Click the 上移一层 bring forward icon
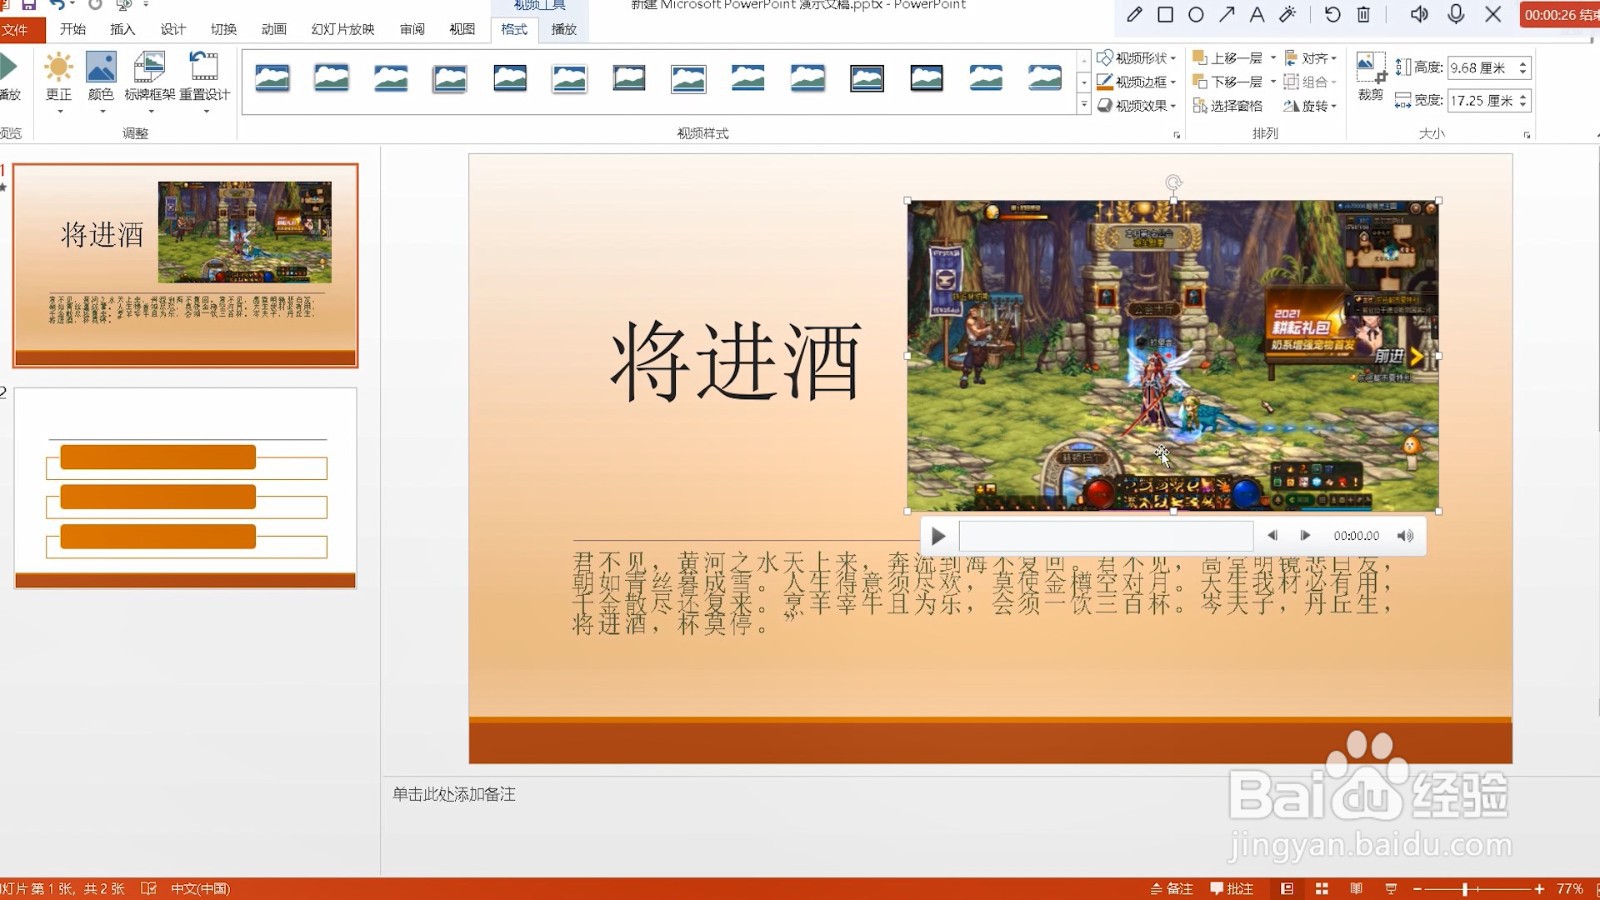Image resolution: width=1600 pixels, height=900 pixels. [1200, 58]
